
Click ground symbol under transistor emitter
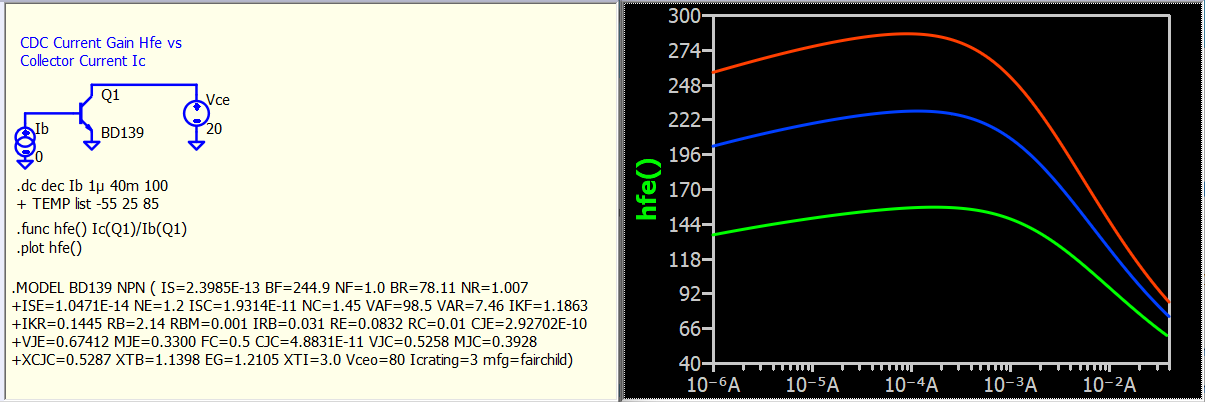pos(92,145)
